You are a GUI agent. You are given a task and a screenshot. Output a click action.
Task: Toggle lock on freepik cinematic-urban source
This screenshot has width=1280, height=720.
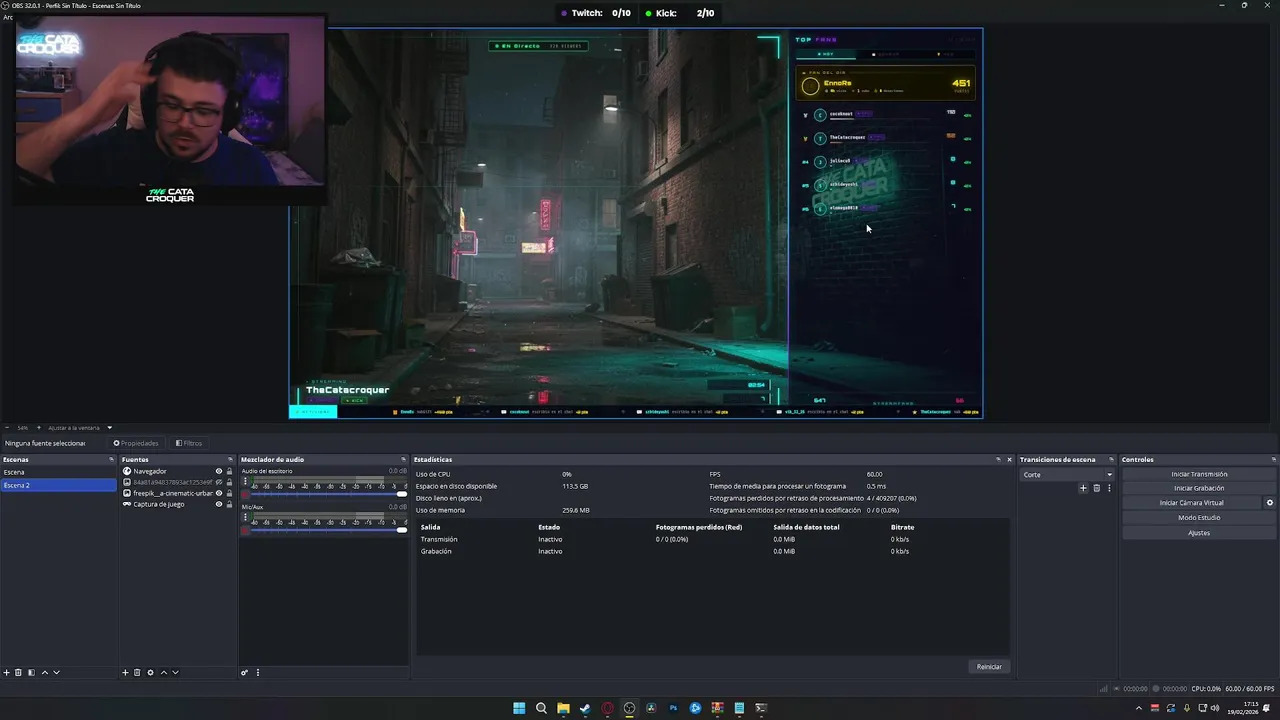(x=229, y=493)
